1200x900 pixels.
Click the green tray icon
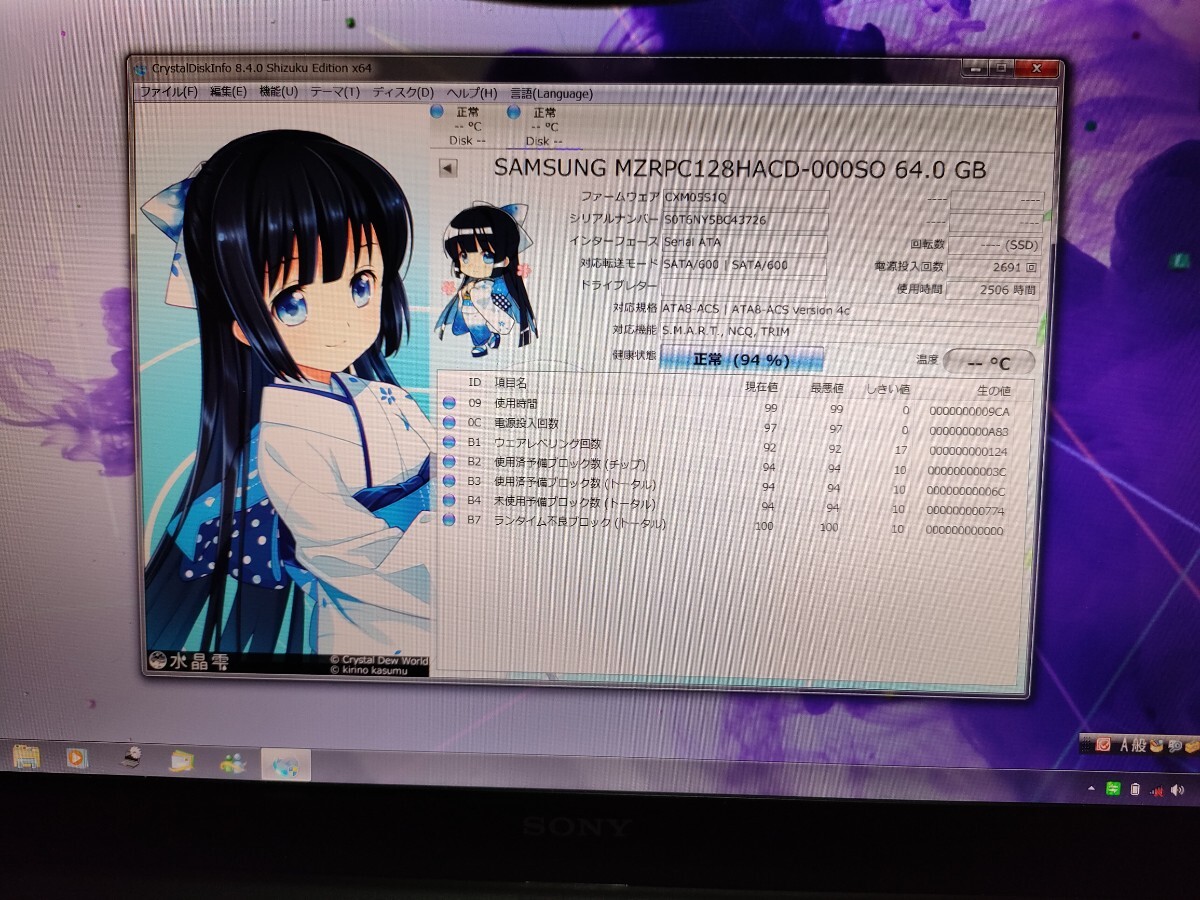(x=1113, y=788)
